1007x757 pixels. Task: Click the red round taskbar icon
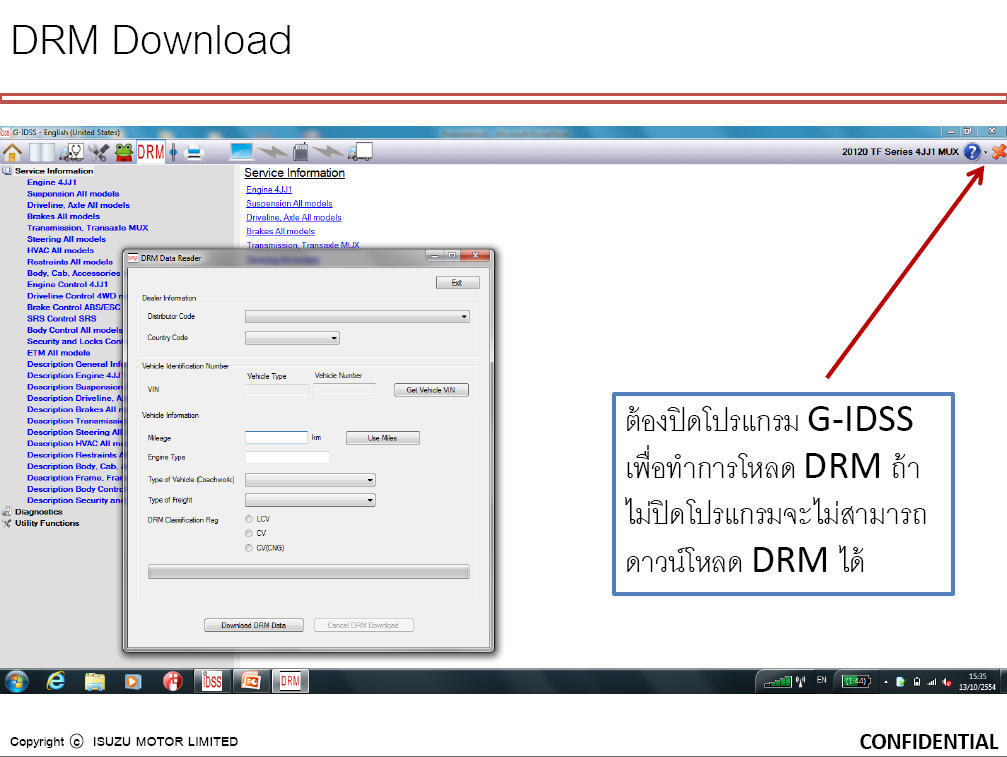coord(172,681)
